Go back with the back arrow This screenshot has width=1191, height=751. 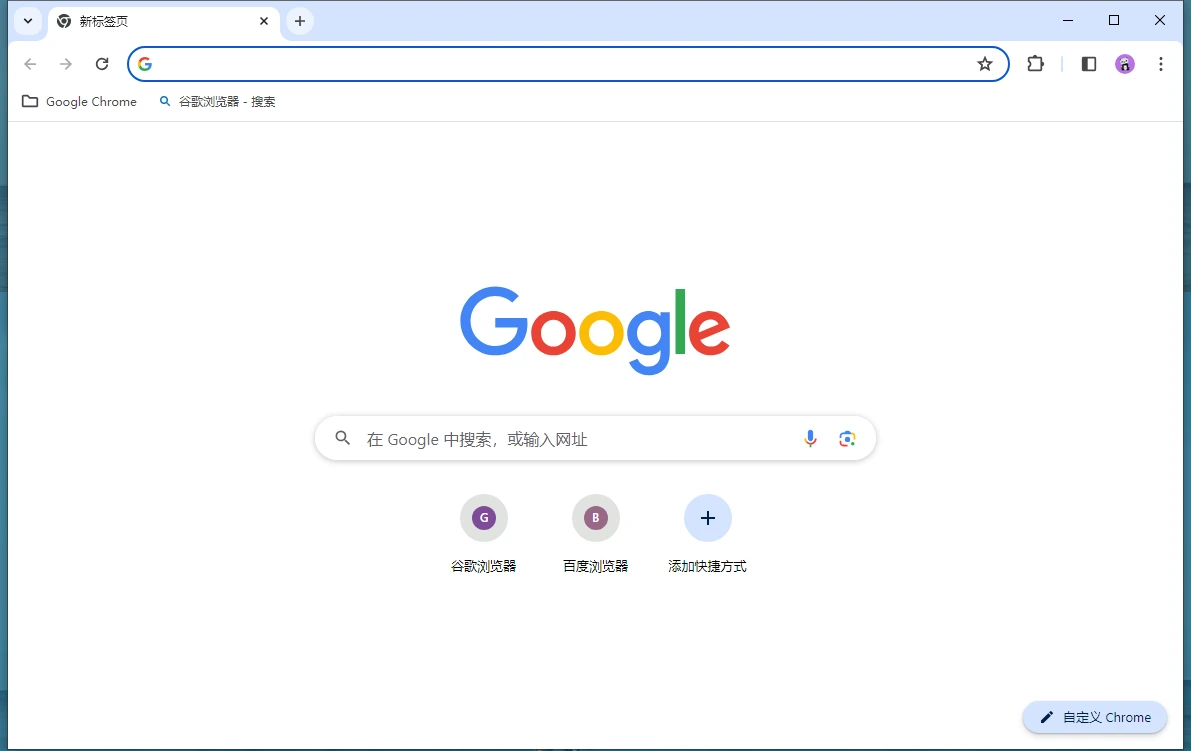(30, 64)
